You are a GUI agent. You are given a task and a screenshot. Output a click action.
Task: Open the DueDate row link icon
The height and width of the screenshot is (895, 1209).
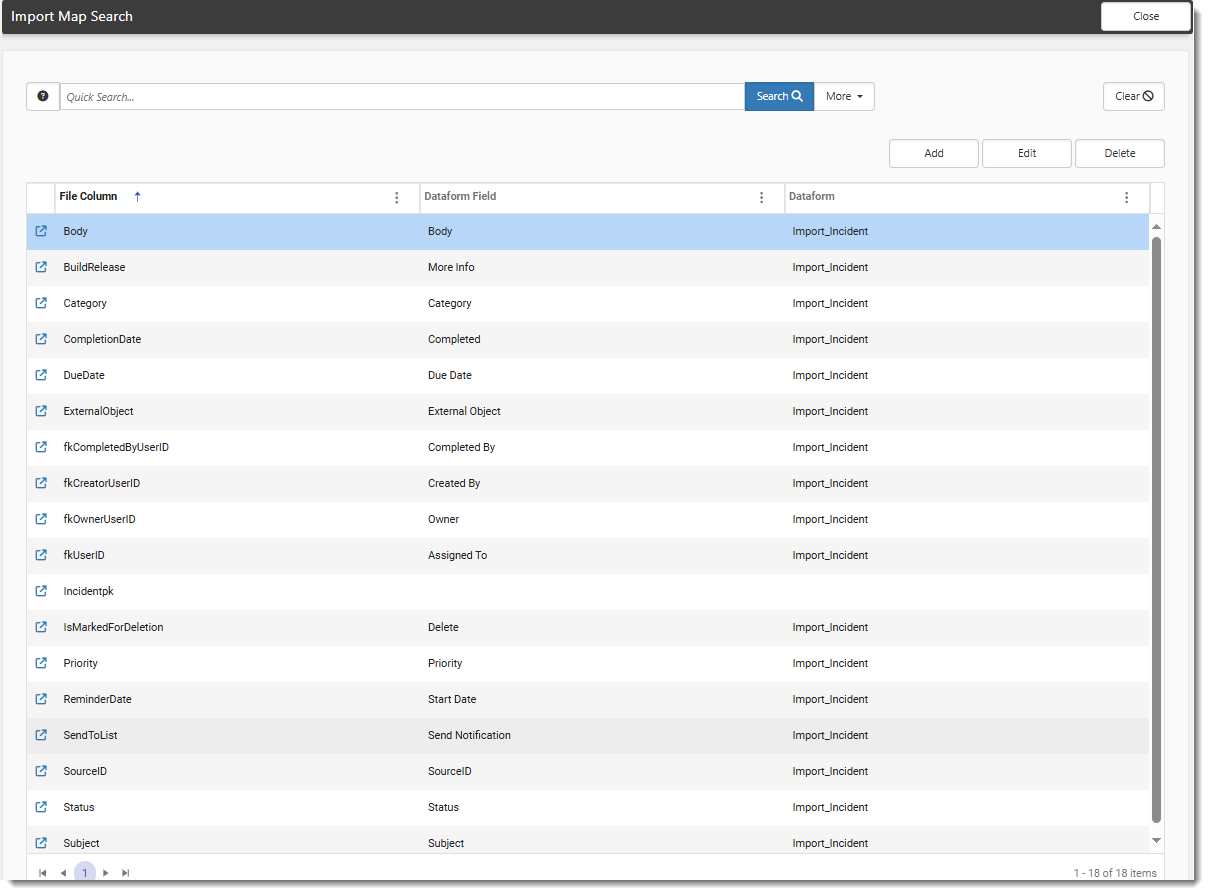pyautogui.click(x=41, y=375)
